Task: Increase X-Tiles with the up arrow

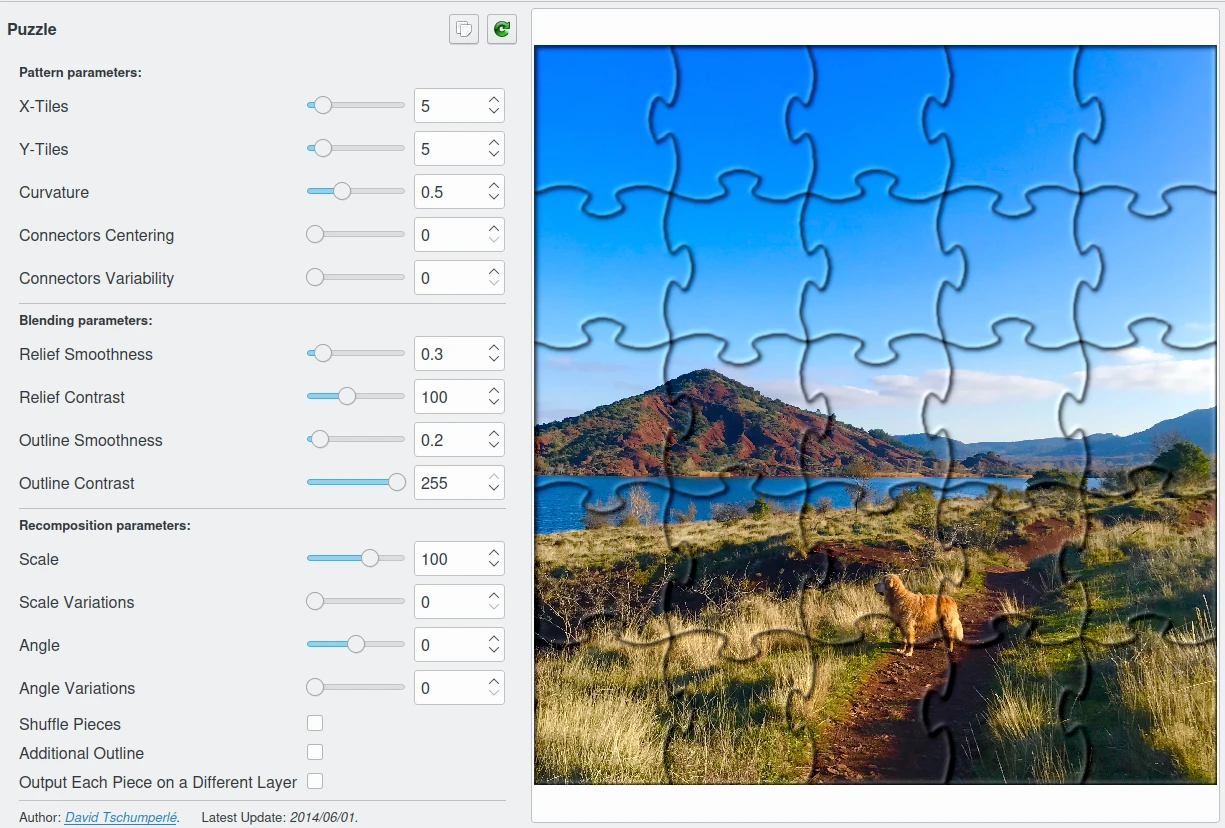Action: (x=494, y=100)
